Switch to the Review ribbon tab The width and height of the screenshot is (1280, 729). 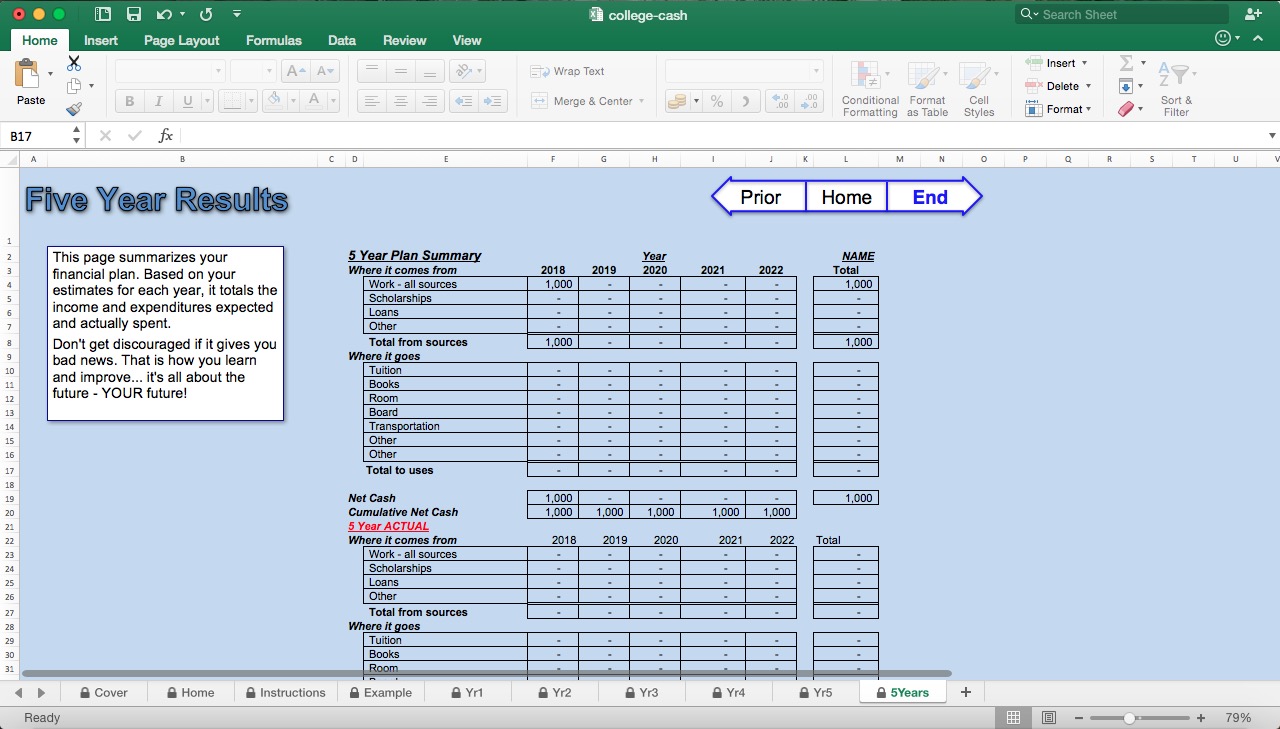[x=405, y=40]
